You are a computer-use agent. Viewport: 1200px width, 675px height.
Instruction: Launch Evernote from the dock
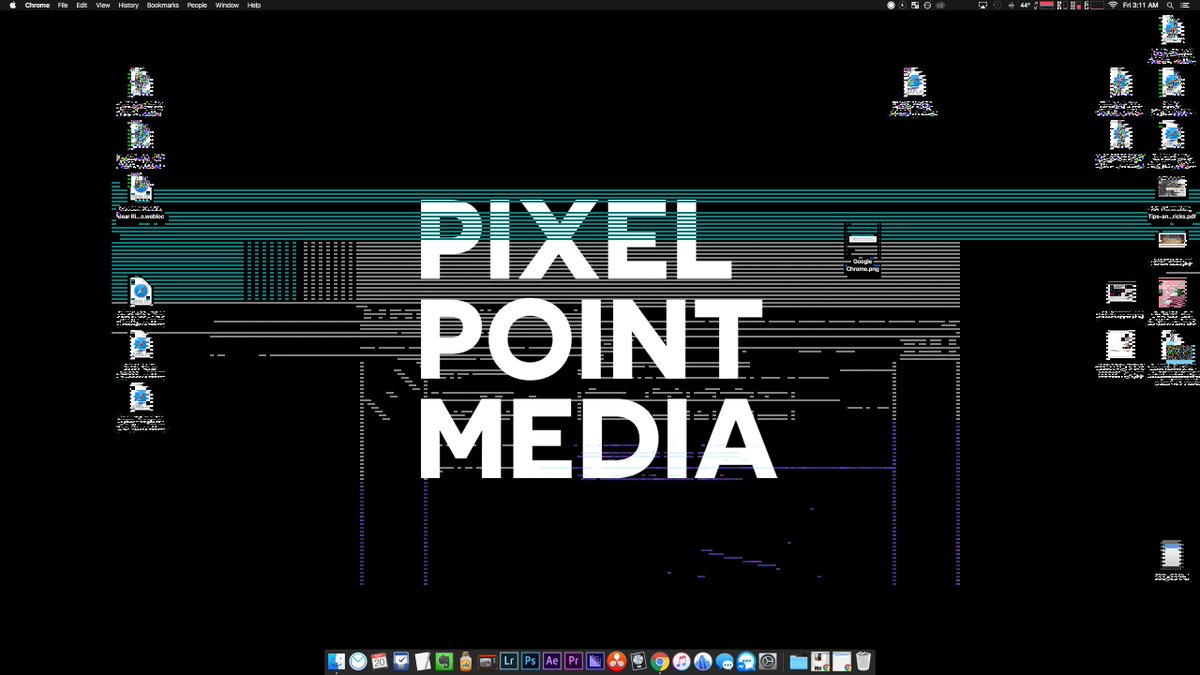pos(445,661)
